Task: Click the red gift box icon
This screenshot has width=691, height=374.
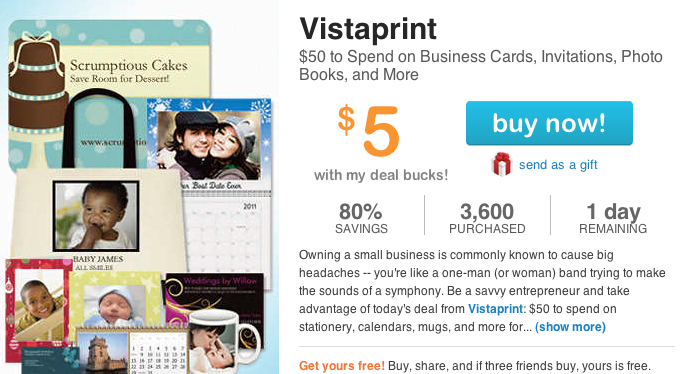Action: [502, 164]
